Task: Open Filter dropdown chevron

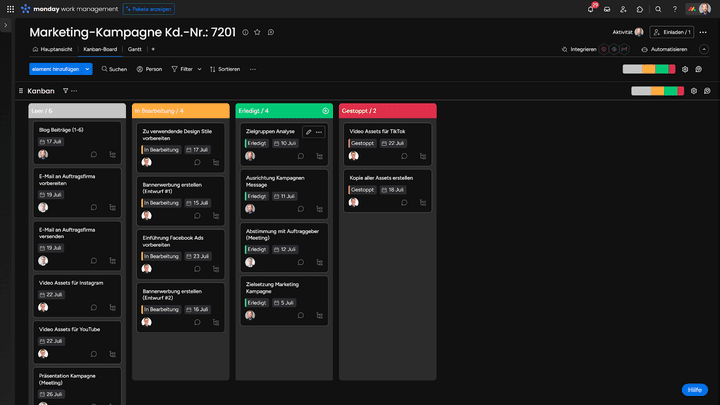Action: pyautogui.click(x=199, y=69)
